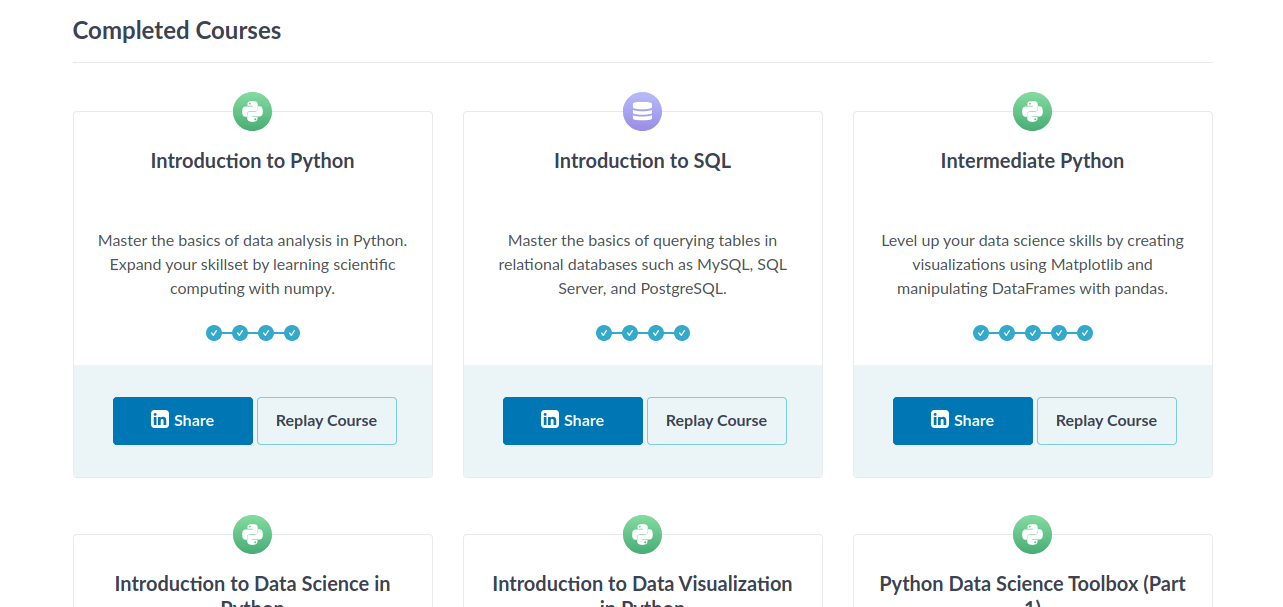
Task: Click the Python icon above Introduction to Python
Action: 253,111
